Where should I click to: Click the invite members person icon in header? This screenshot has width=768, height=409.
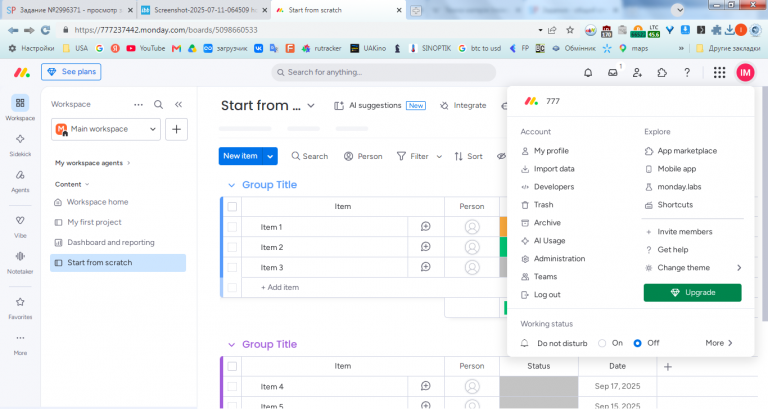click(x=637, y=72)
